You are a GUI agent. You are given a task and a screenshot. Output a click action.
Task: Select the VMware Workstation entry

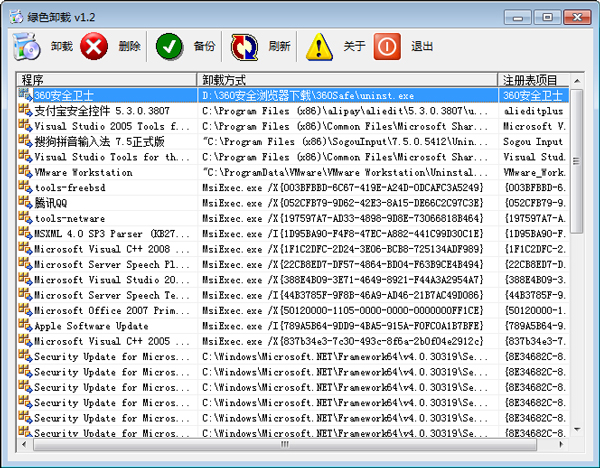coord(83,172)
